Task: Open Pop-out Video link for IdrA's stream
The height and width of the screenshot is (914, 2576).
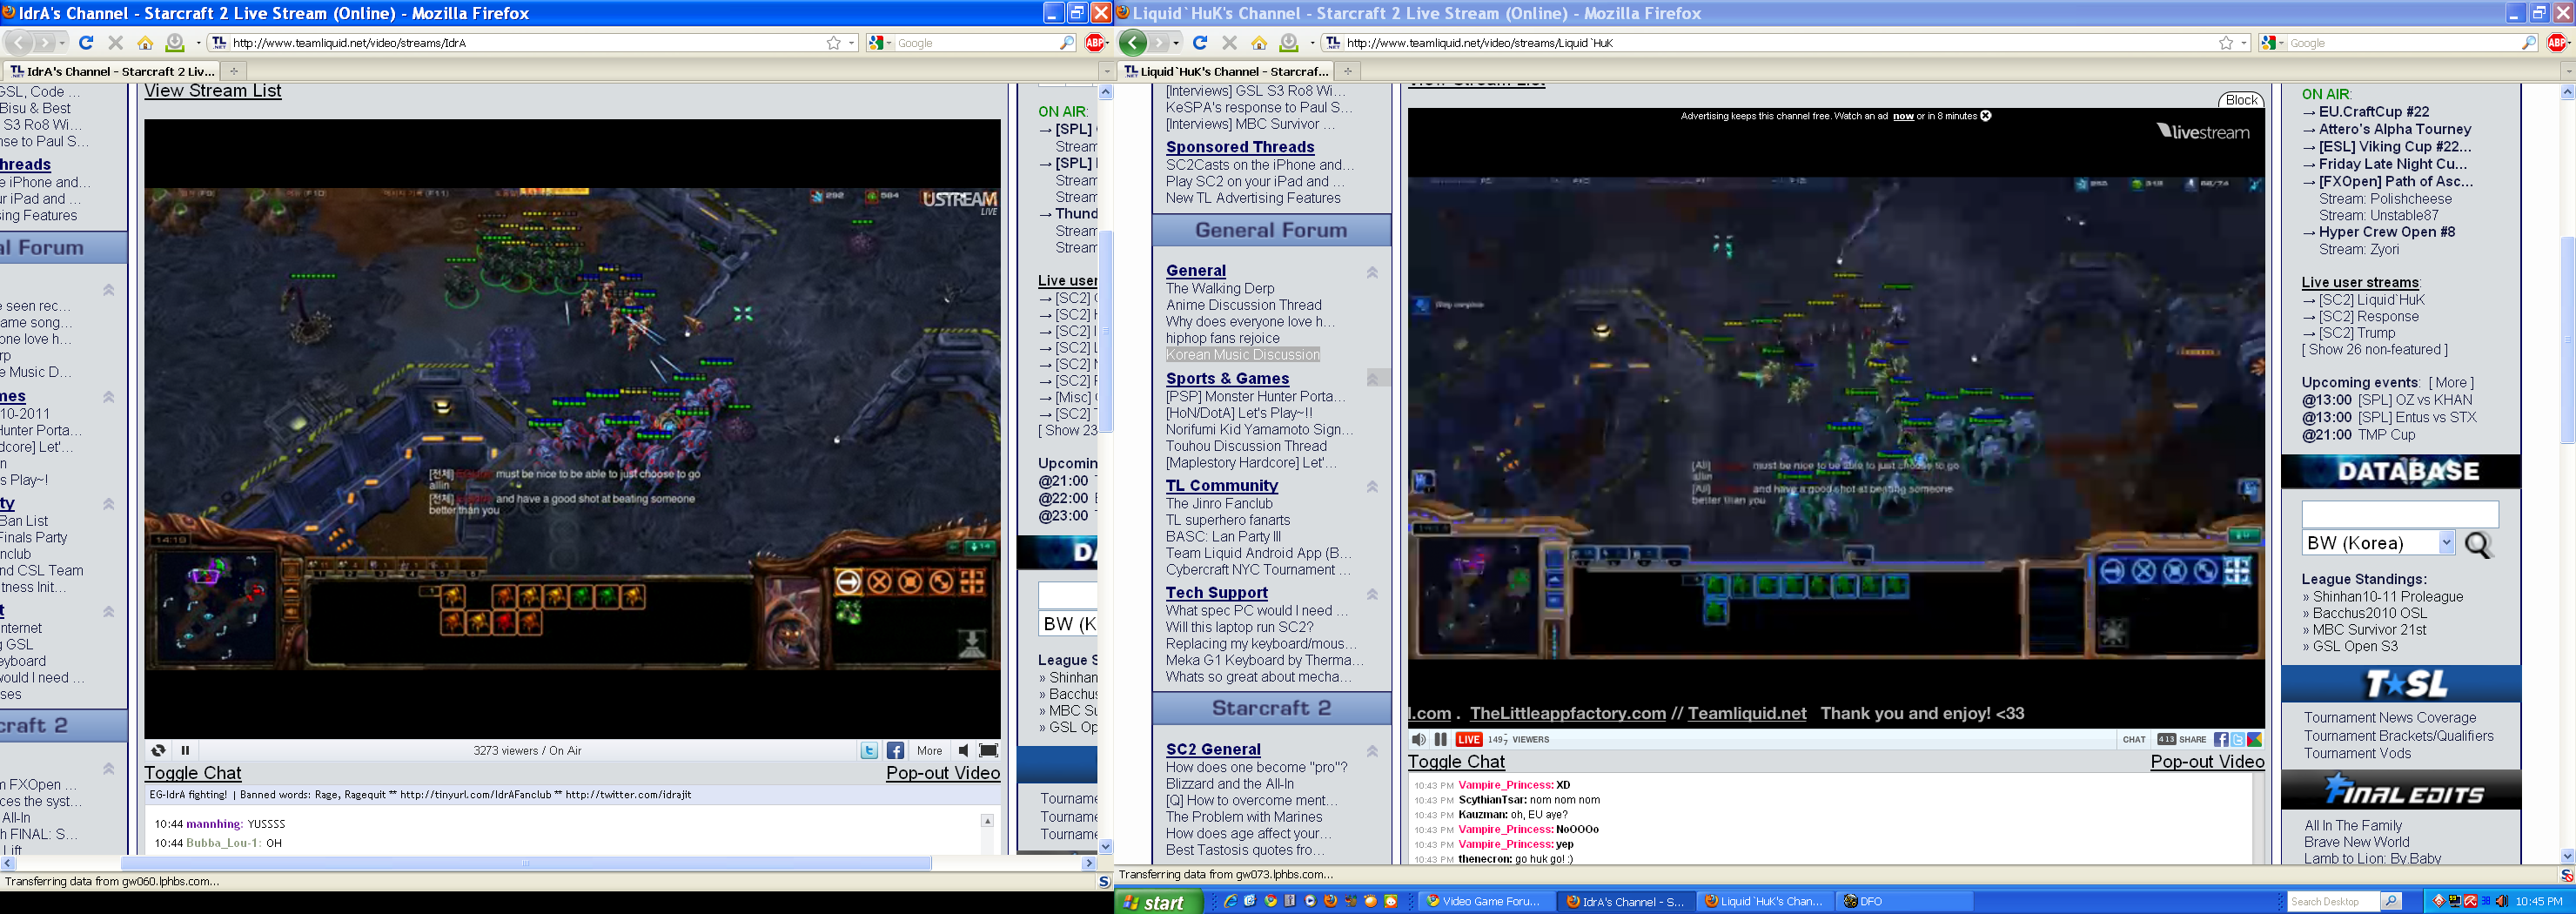Action: (942, 773)
